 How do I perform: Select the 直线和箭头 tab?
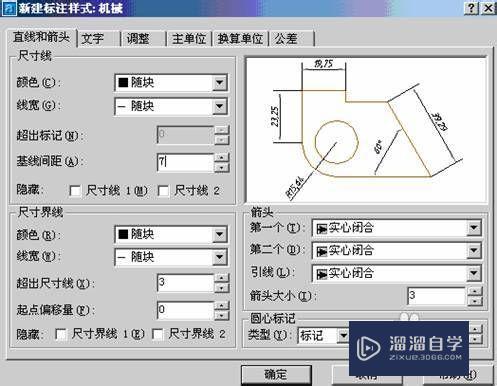tap(42, 37)
